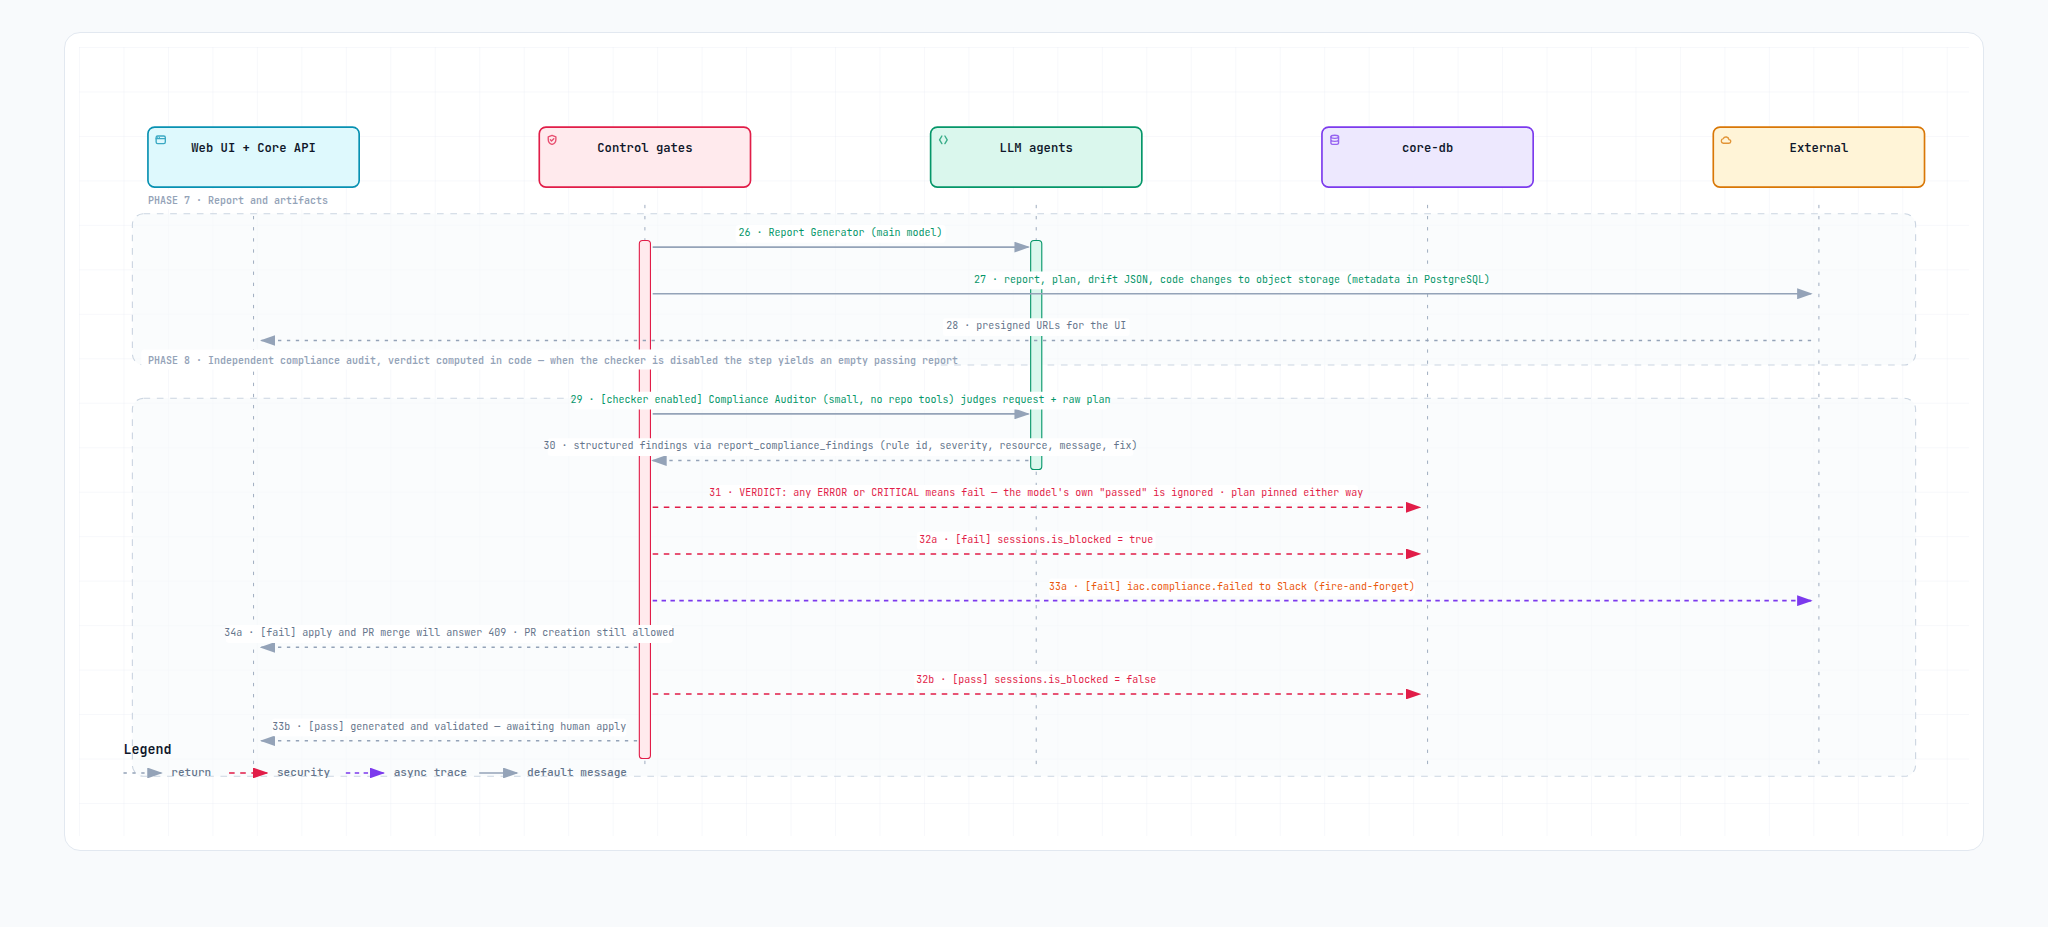
Task: Click the window icon in Web UI + Core API box
Action: click(161, 140)
